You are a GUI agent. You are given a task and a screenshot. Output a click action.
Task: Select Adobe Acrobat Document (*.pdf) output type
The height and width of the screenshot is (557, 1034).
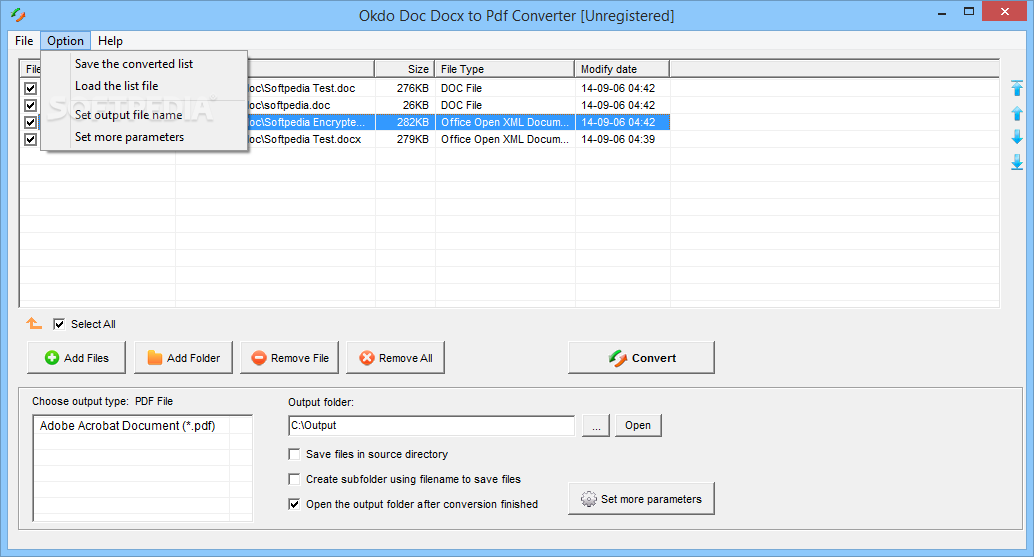(x=127, y=426)
